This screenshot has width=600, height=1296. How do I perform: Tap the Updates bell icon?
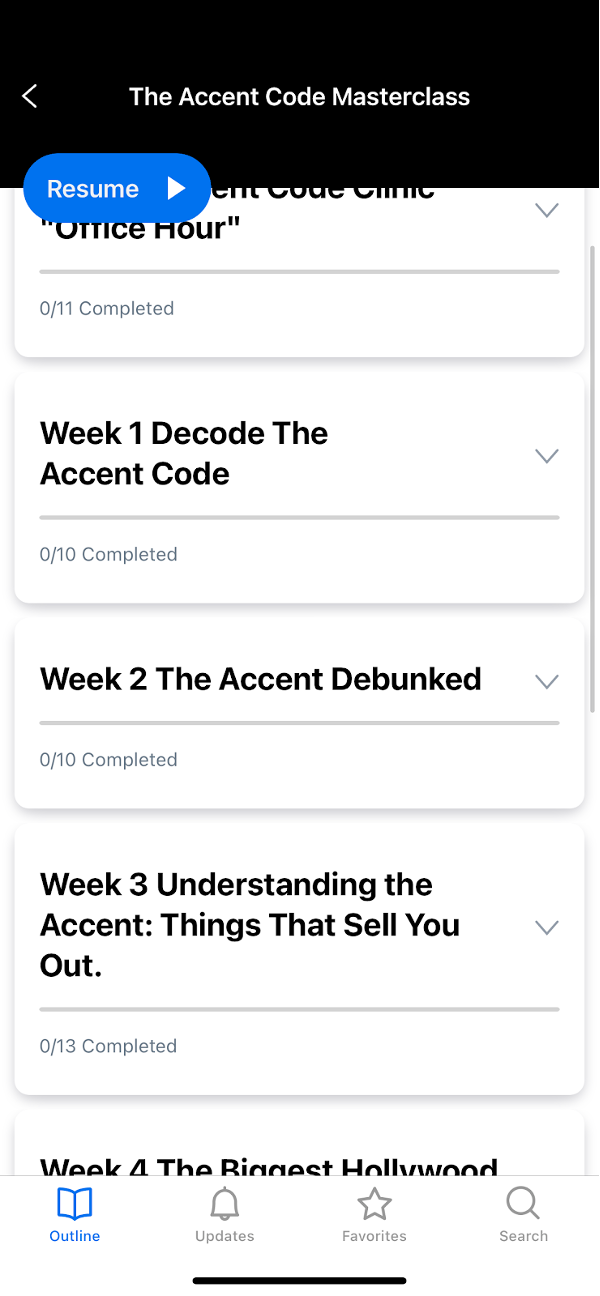(x=225, y=1203)
